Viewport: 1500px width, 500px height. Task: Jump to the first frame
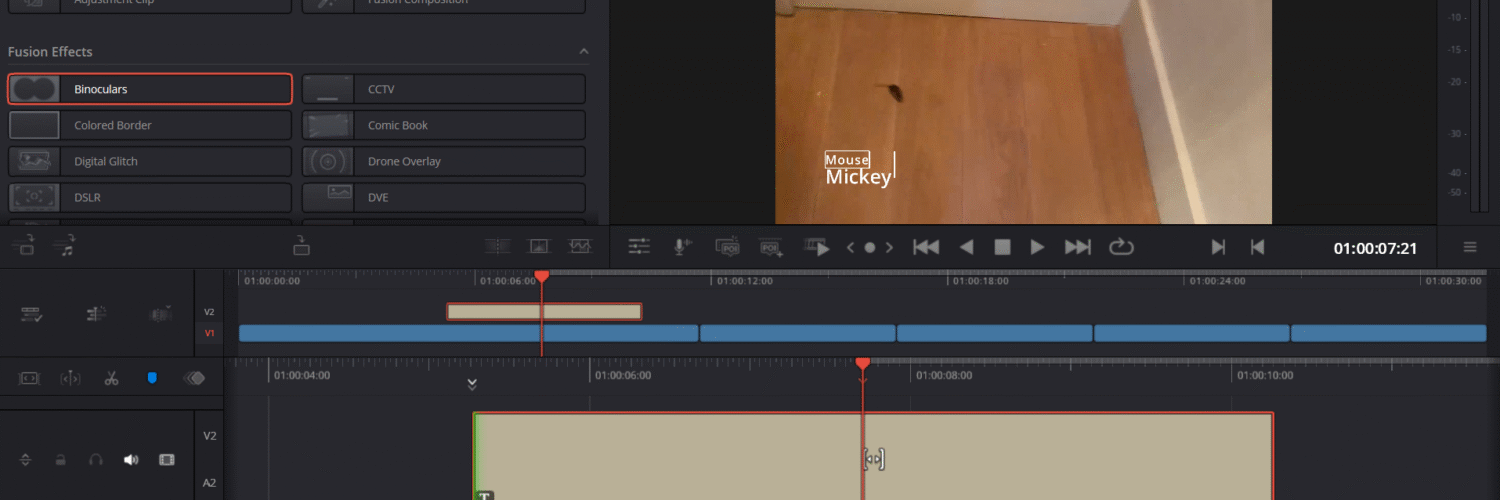(926, 247)
